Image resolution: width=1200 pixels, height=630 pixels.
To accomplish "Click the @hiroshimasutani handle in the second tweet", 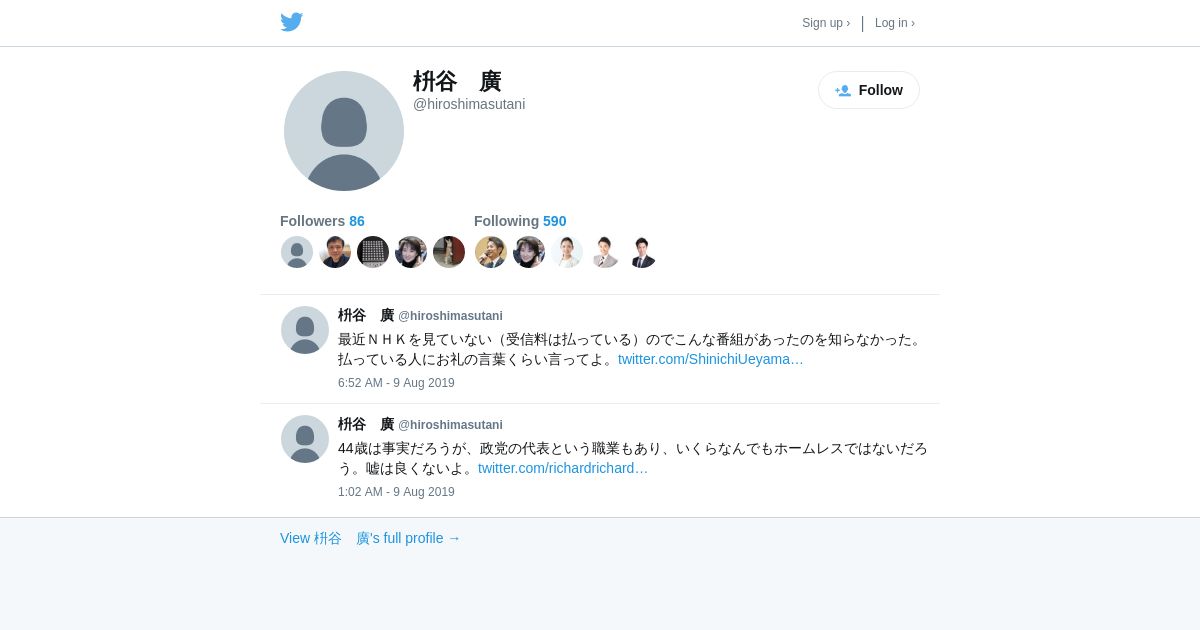I will [451, 425].
